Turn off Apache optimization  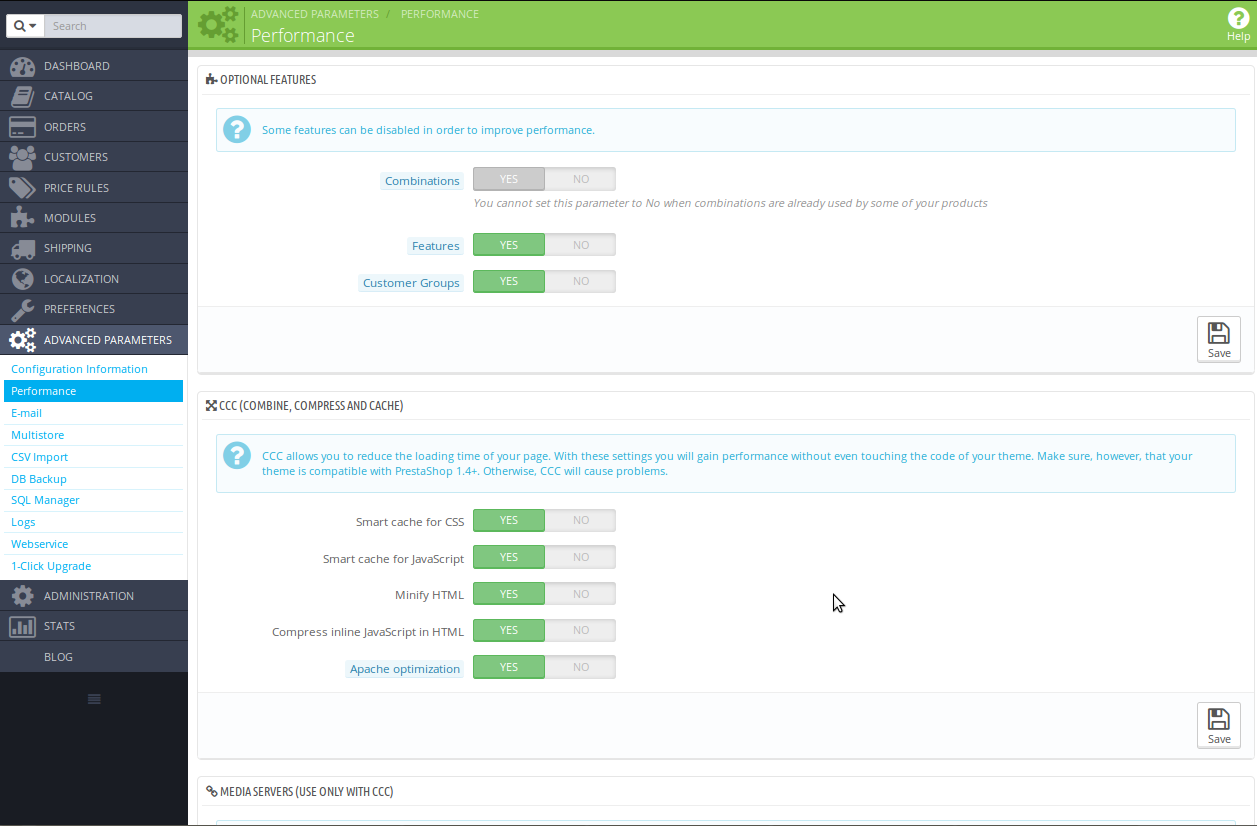[x=581, y=667]
